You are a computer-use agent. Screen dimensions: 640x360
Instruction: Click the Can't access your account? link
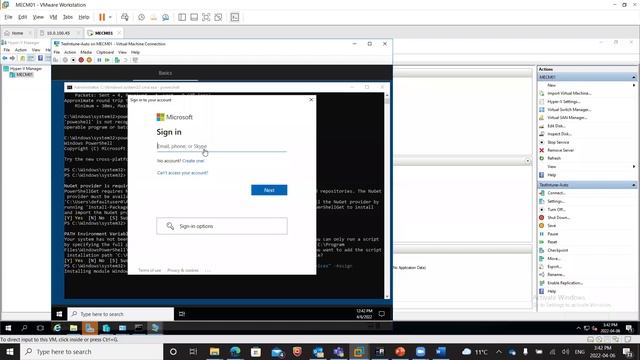coord(182,173)
